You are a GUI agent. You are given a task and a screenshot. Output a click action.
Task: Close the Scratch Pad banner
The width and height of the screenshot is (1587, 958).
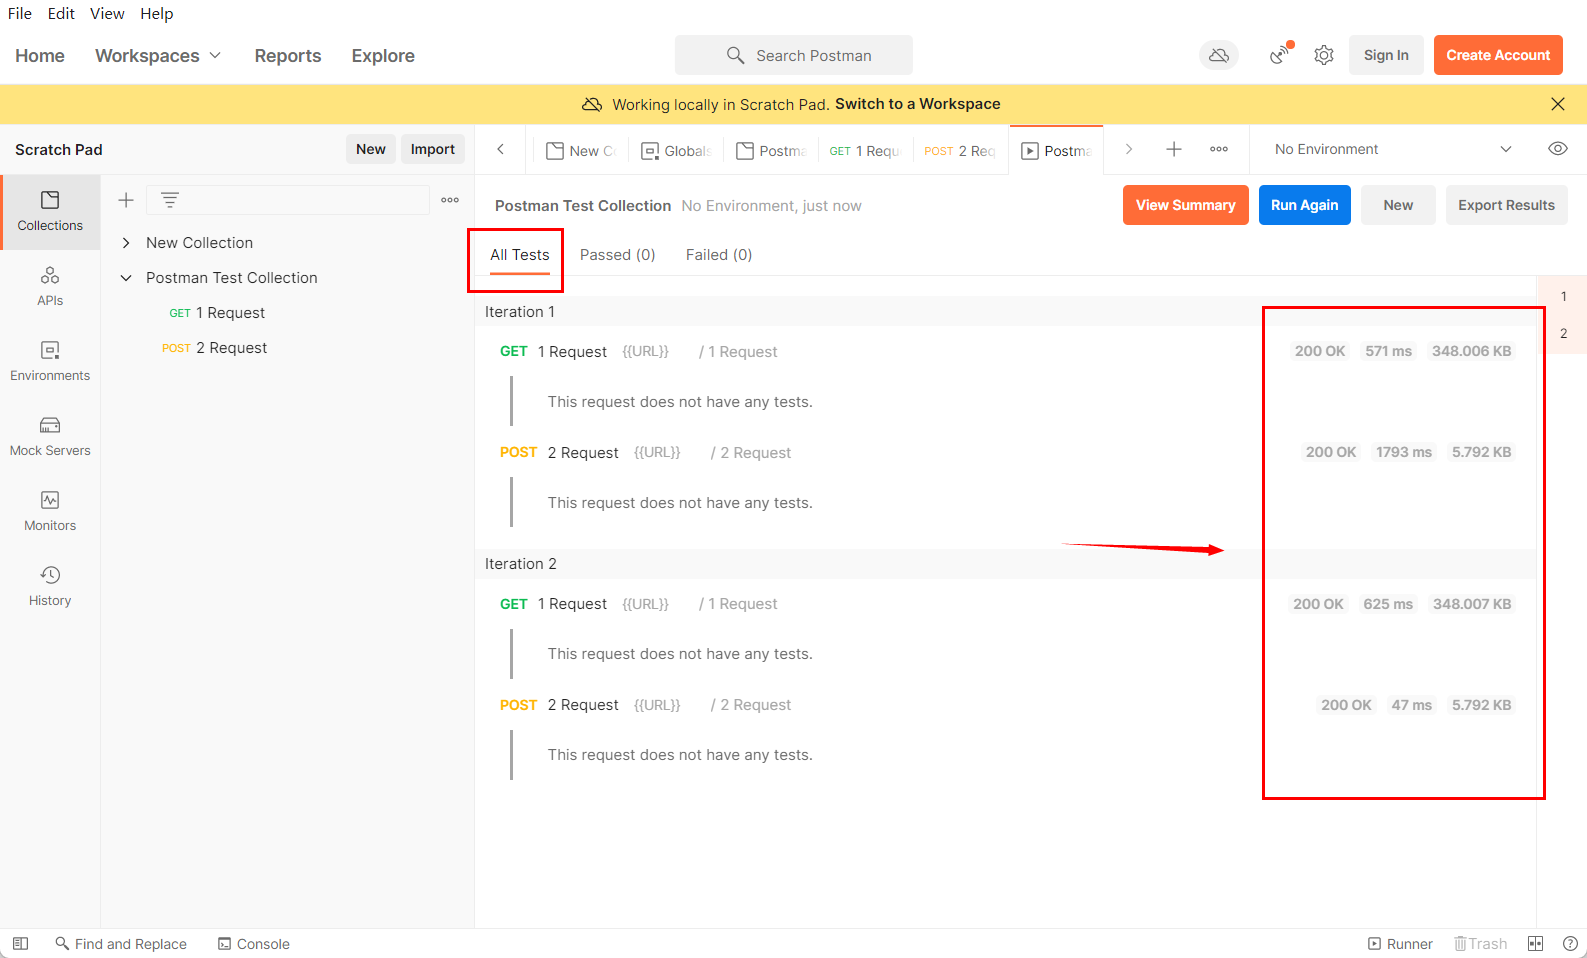tap(1557, 104)
